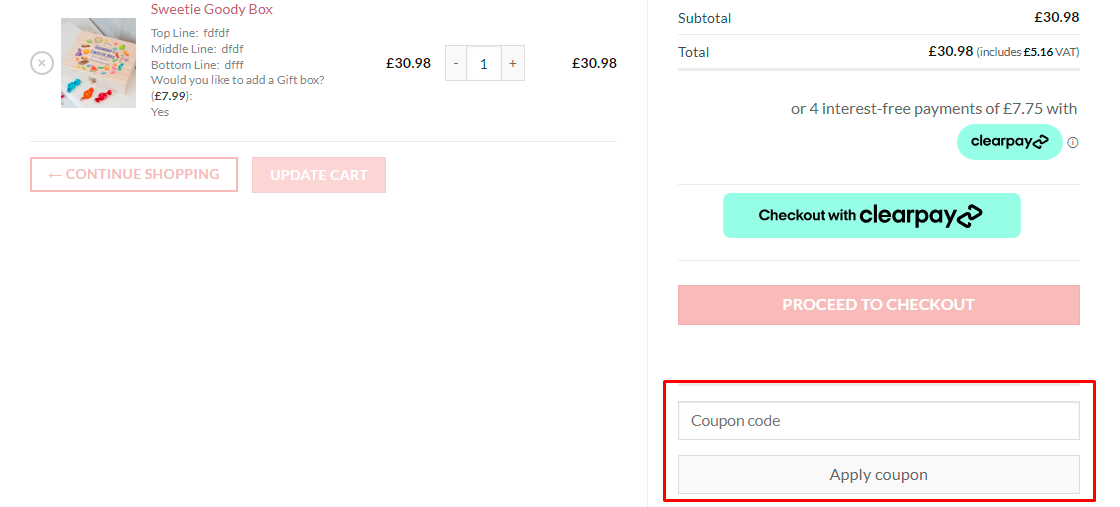The image size is (1120, 507).
Task: Increase quantity with the plus button
Action: (x=512, y=63)
